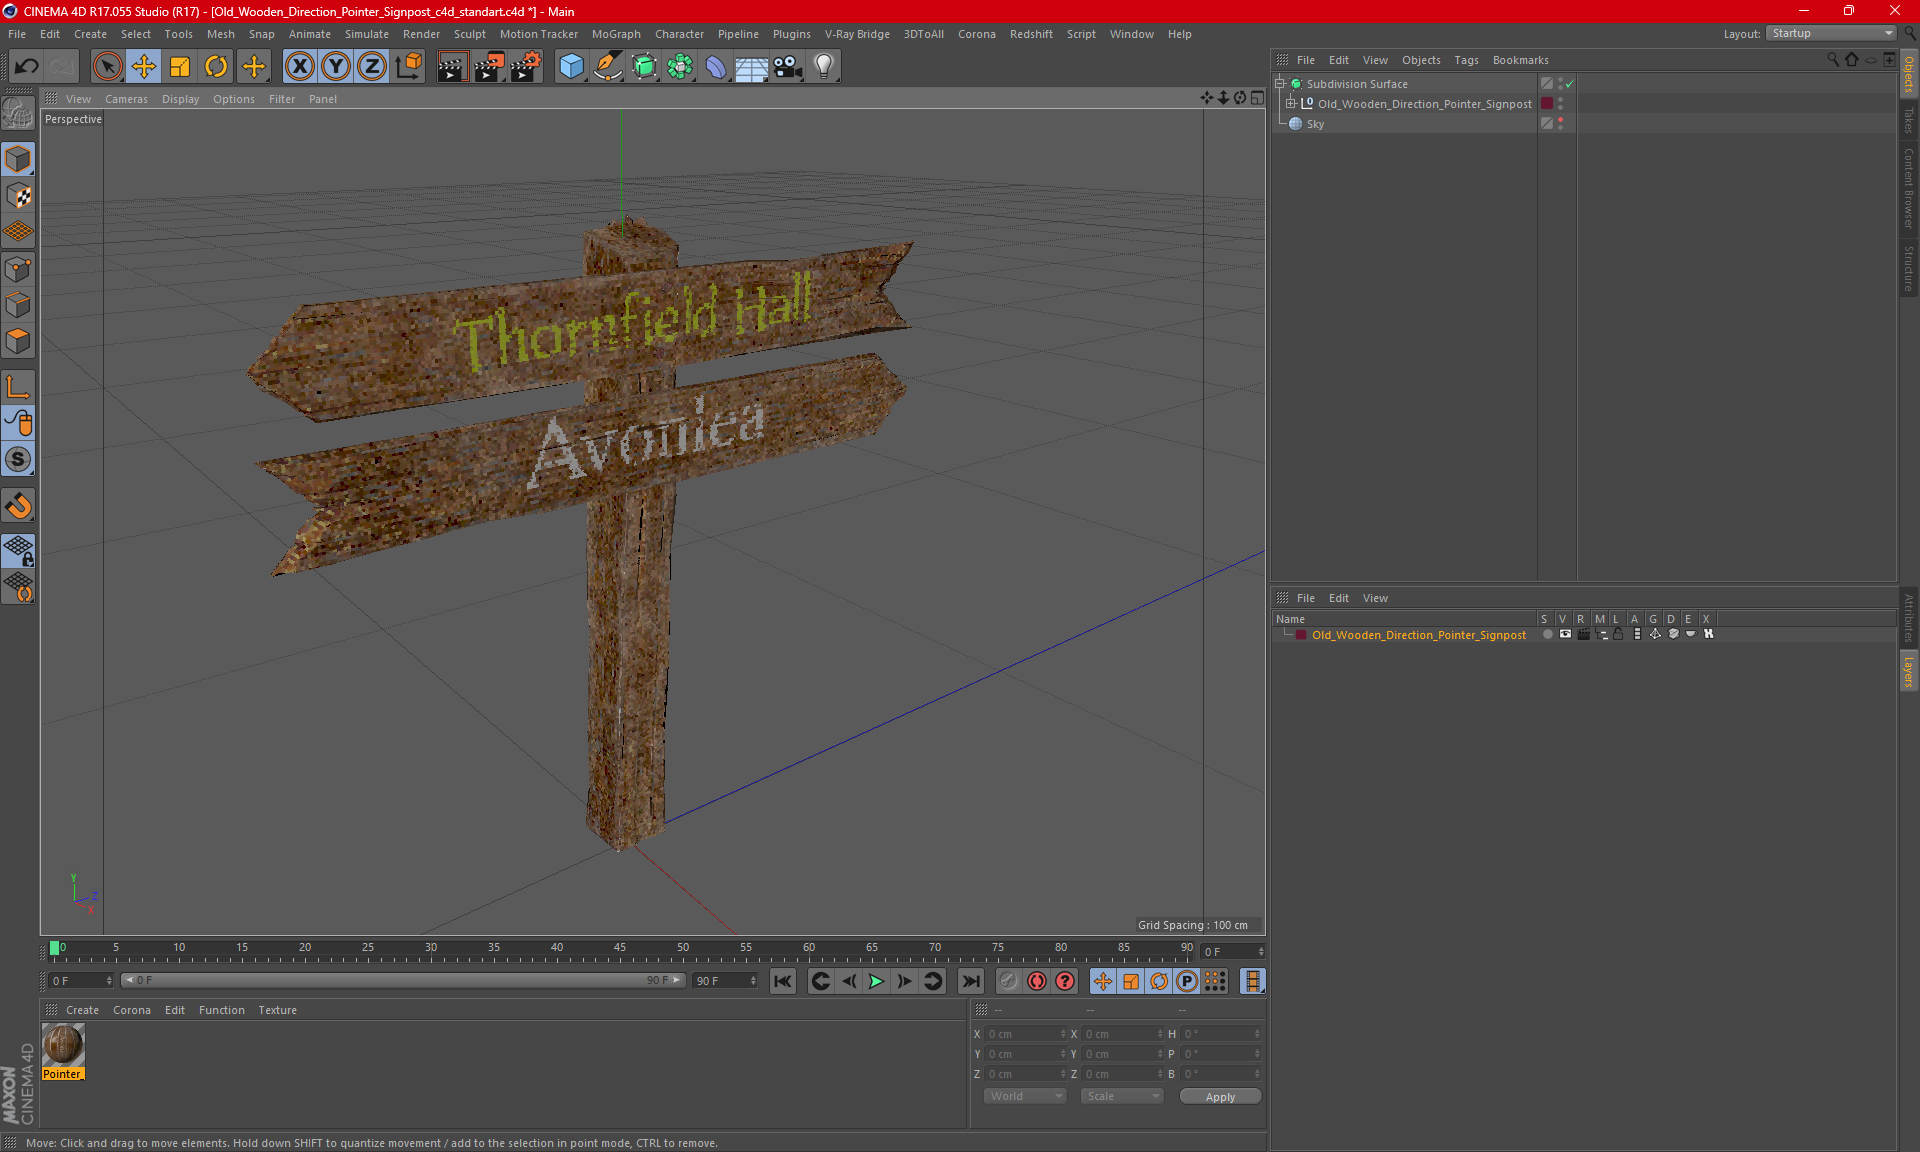Open Content Browser side tab

click(x=1908, y=188)
